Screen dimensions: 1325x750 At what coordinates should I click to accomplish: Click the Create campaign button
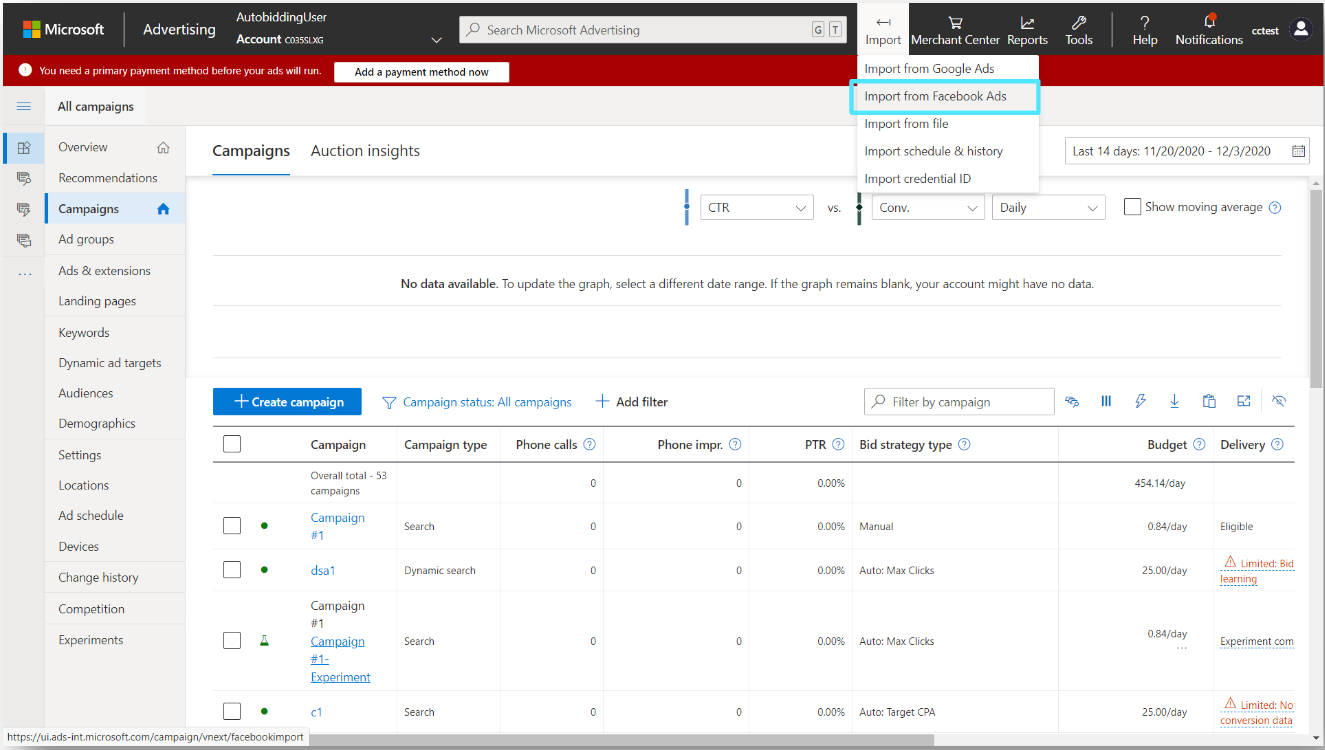[287, 401]
